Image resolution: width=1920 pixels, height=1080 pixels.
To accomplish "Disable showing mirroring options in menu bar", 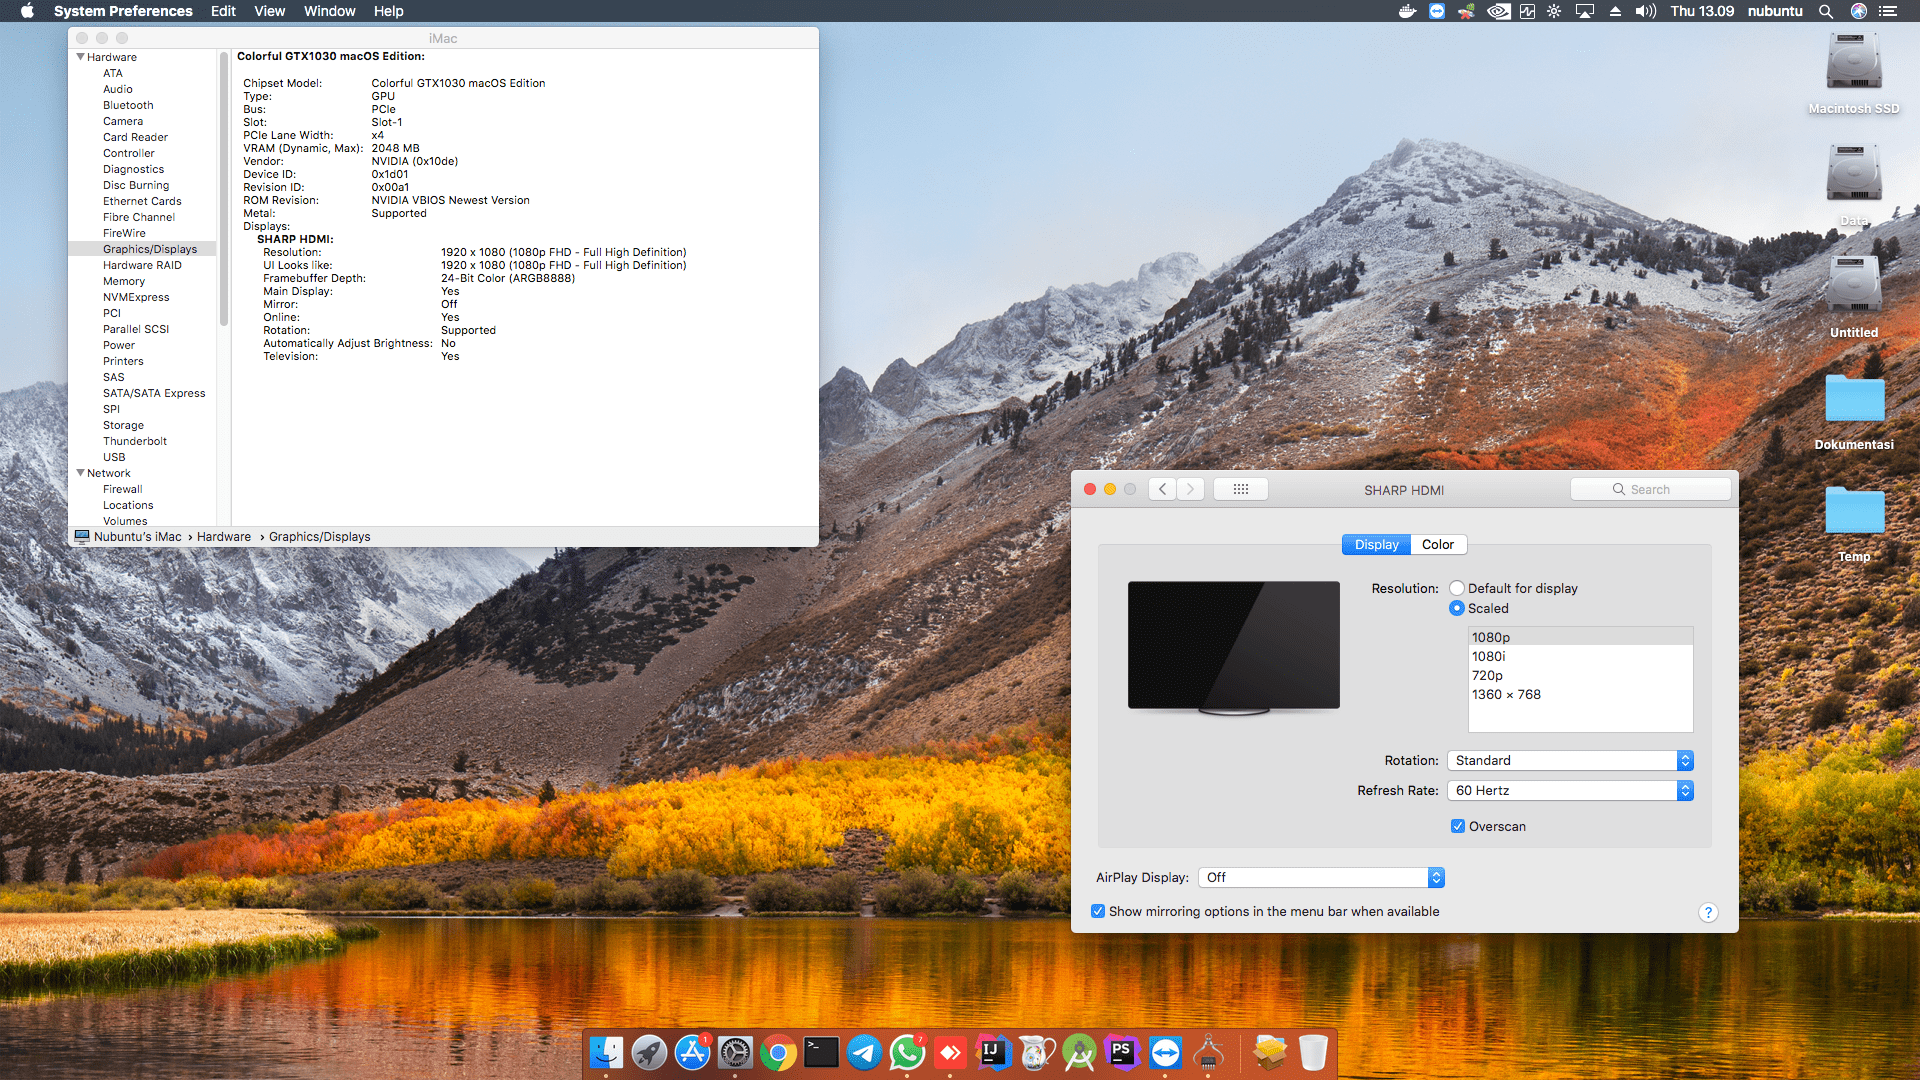I will pos(1098,911).
